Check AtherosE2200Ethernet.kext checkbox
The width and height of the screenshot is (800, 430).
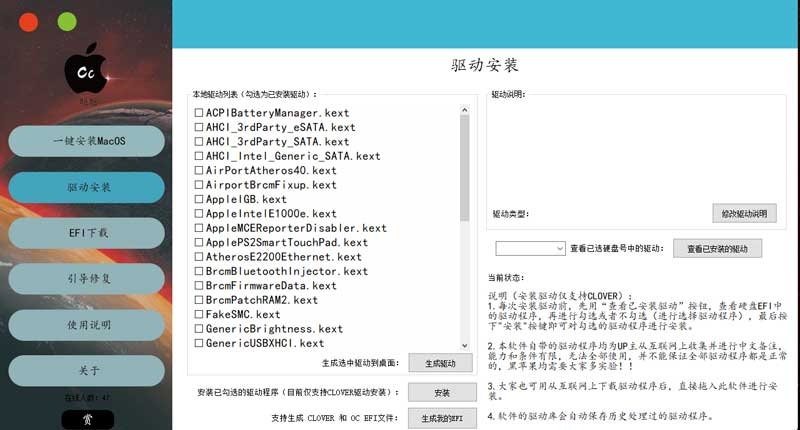(x=198, y=256)
